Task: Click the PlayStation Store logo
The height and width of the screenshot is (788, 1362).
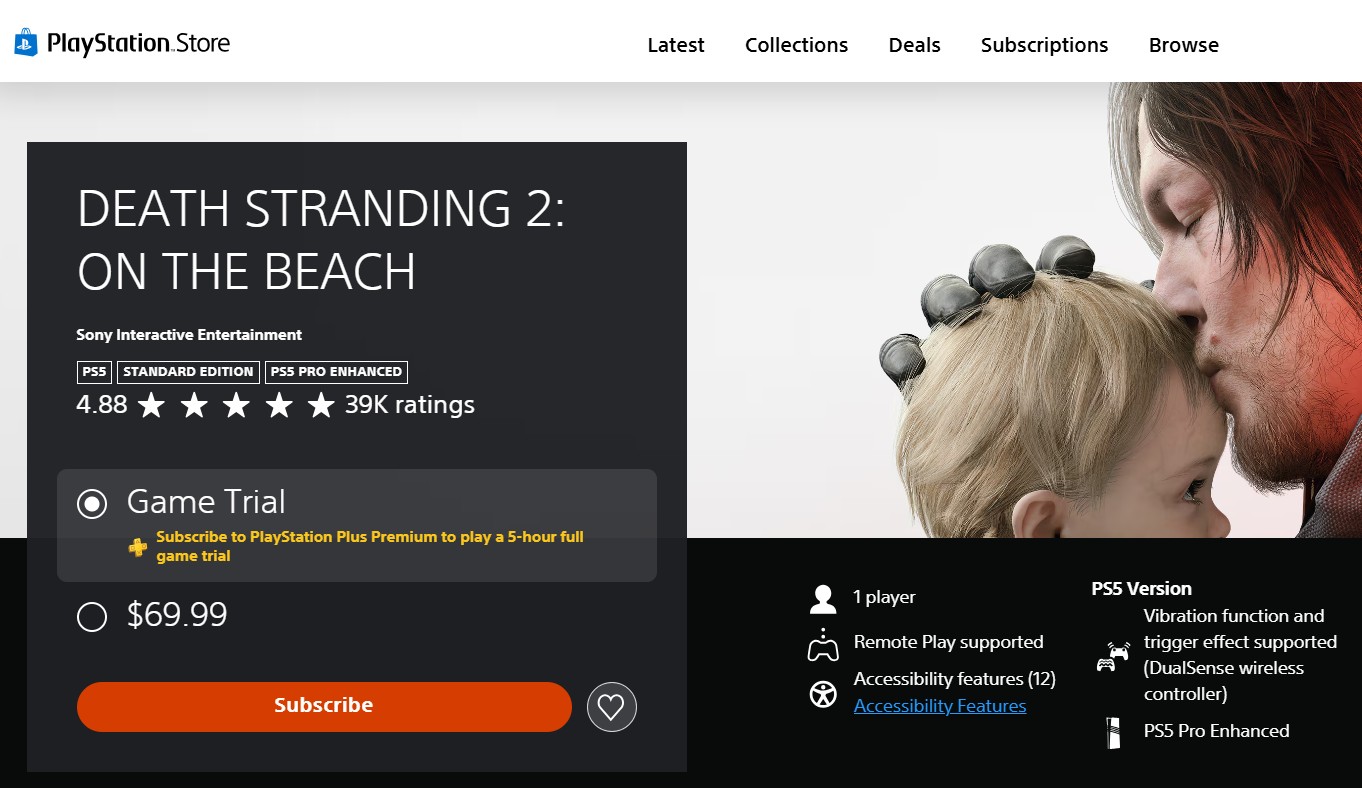Action: (x=122, y=43)
